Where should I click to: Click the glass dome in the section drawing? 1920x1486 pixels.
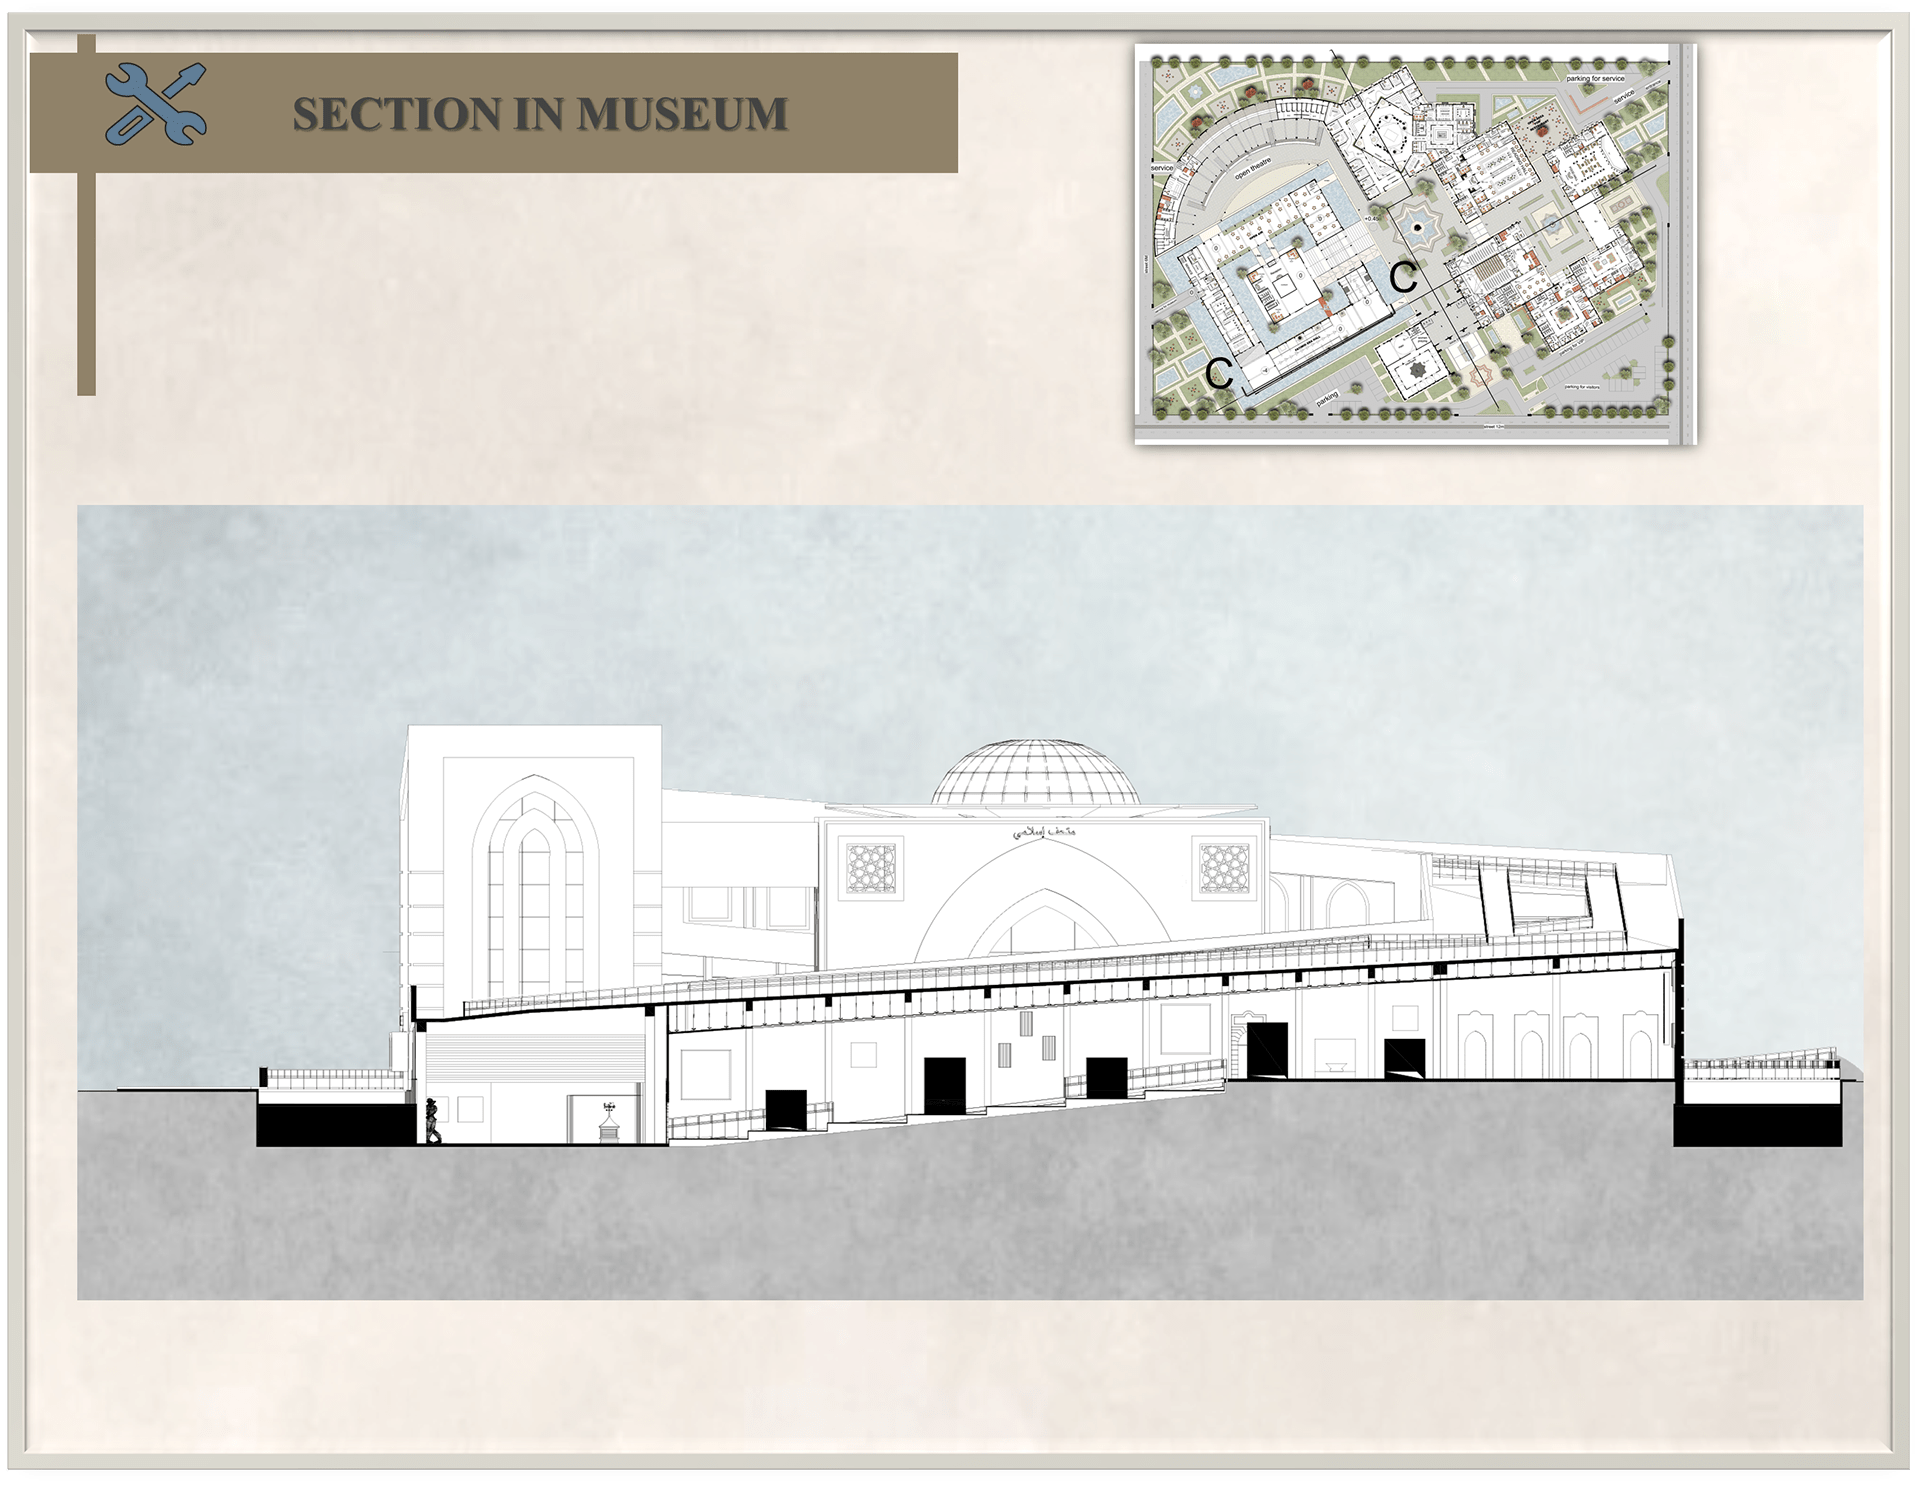click(x=1035, y=773)
